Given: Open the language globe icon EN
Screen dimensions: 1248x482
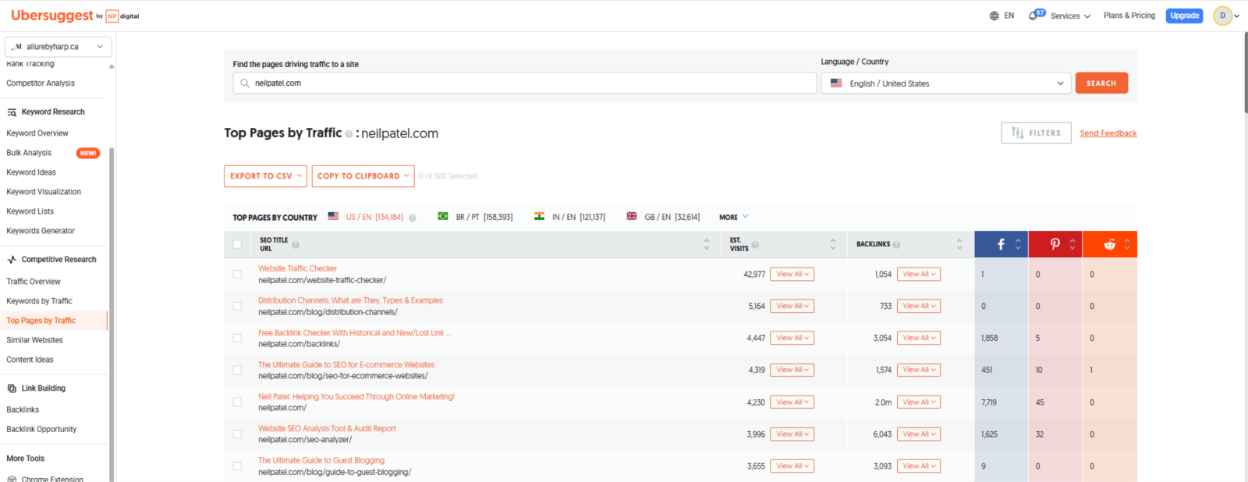Looking at the screenshot, I should pyautogui.click(x=994, y=16).
